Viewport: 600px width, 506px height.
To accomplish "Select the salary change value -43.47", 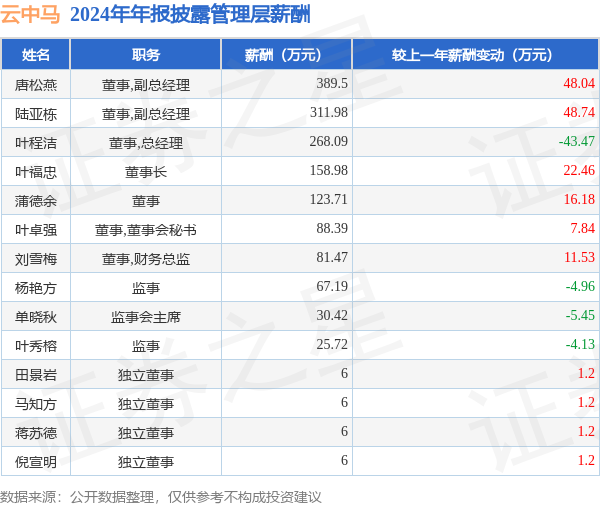I will tap(577, 141).
